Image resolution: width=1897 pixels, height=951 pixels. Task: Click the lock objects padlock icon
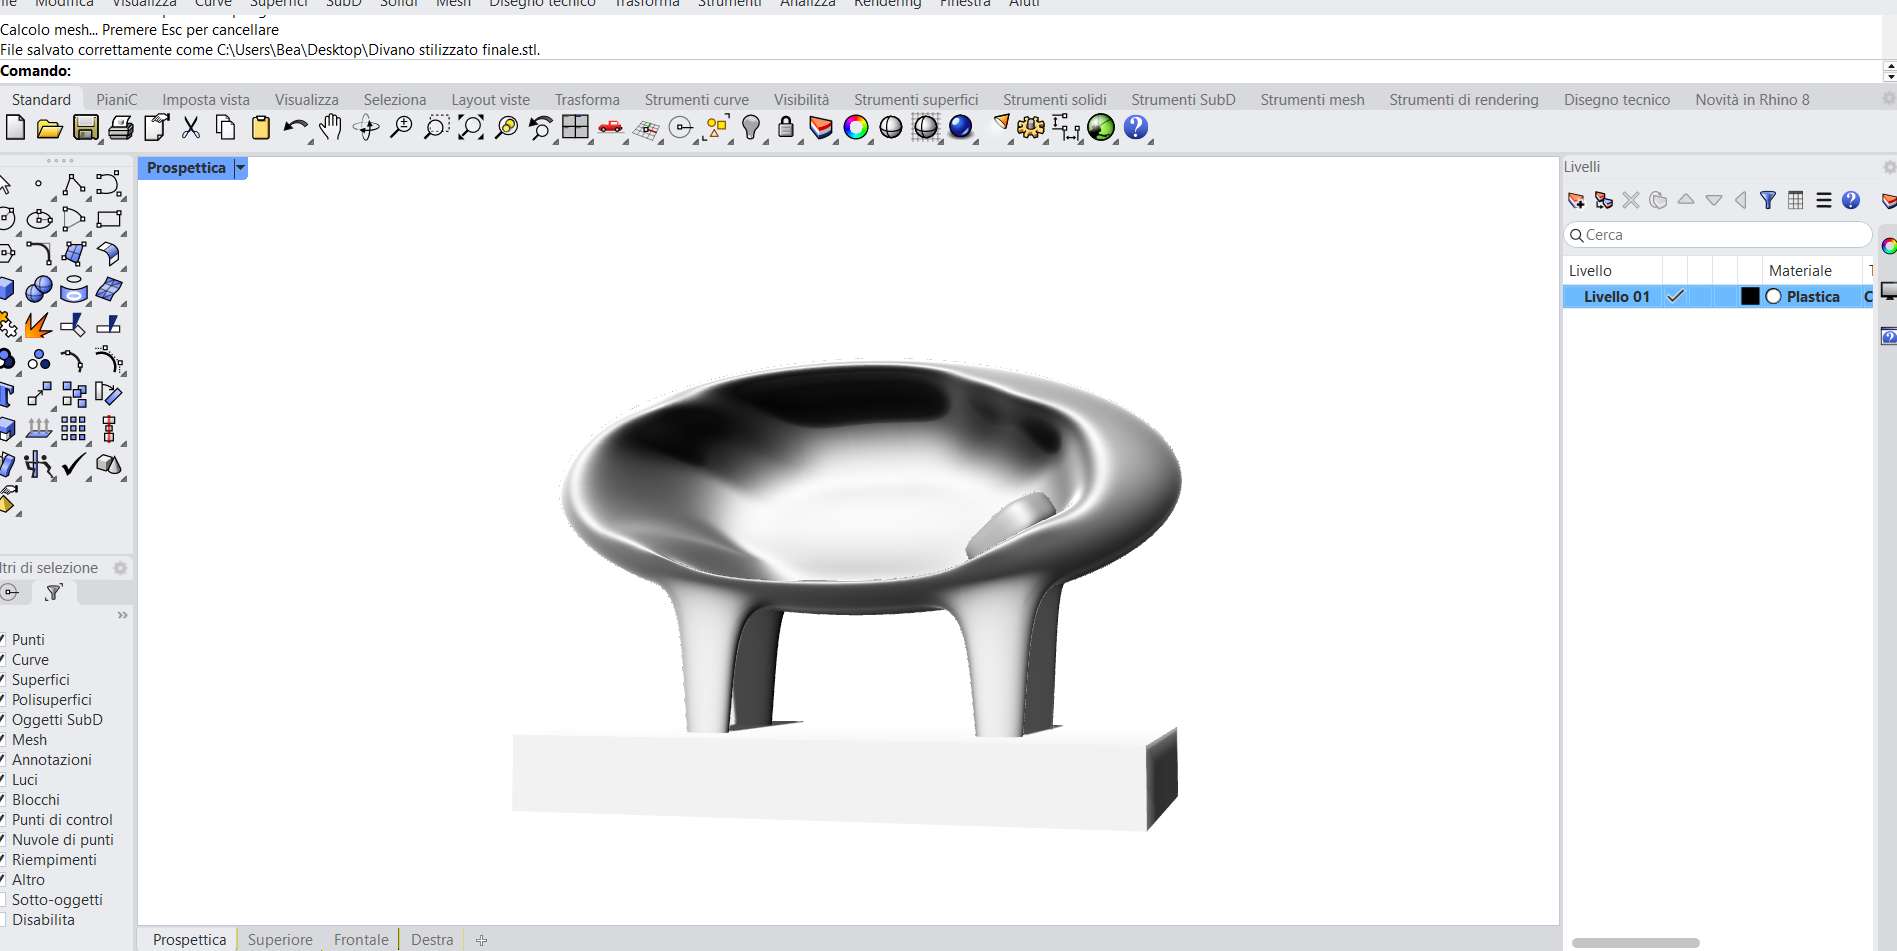786,128
